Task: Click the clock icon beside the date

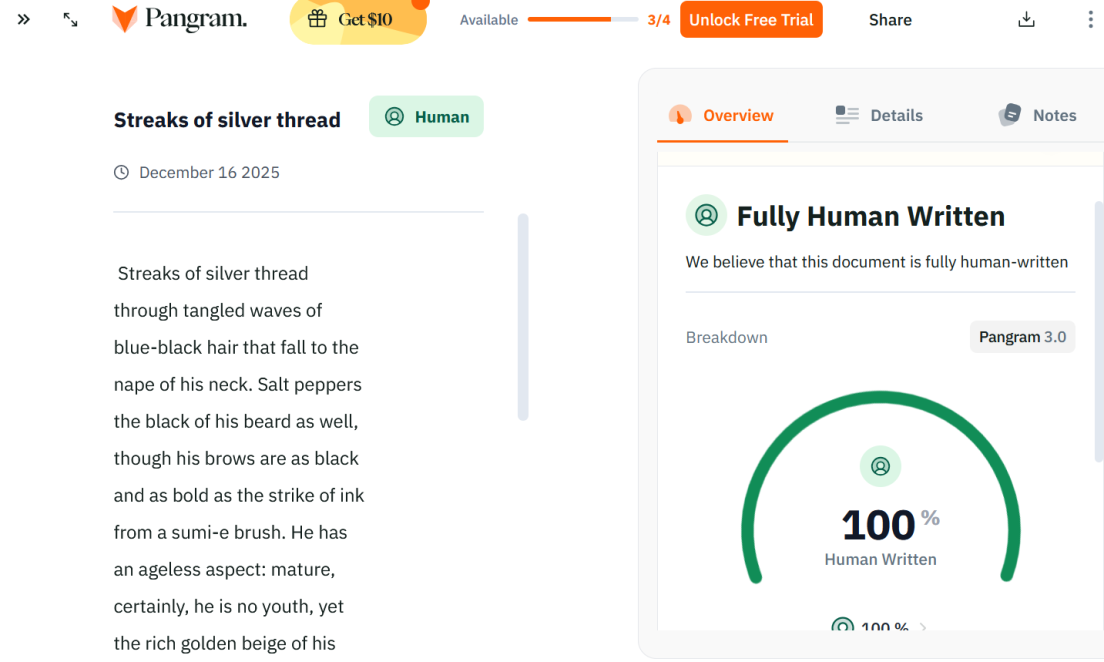Action: pyautogui.click(x=122, y=173)
